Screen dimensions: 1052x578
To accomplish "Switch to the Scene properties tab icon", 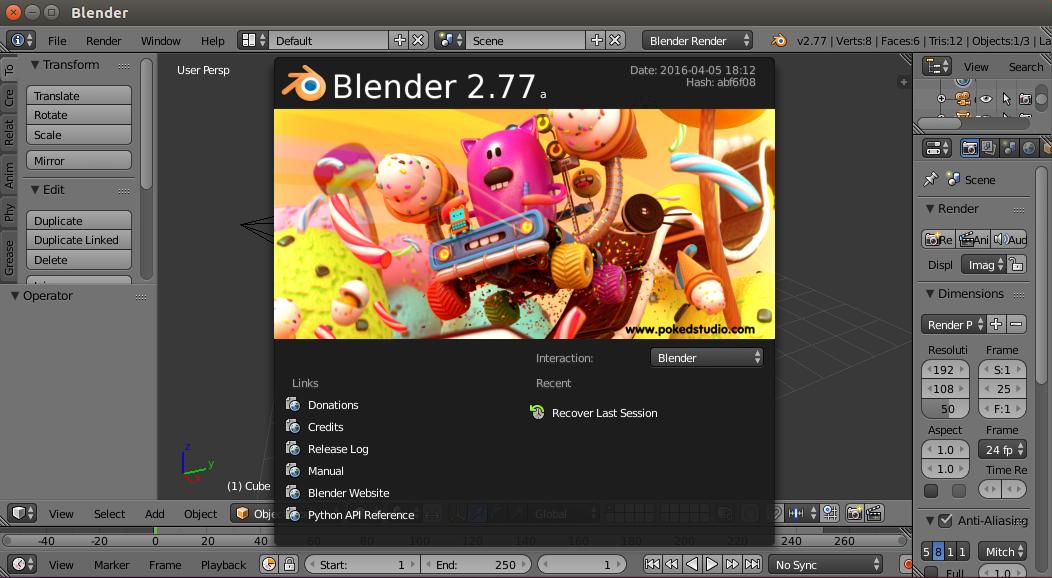I will 1008,148.
